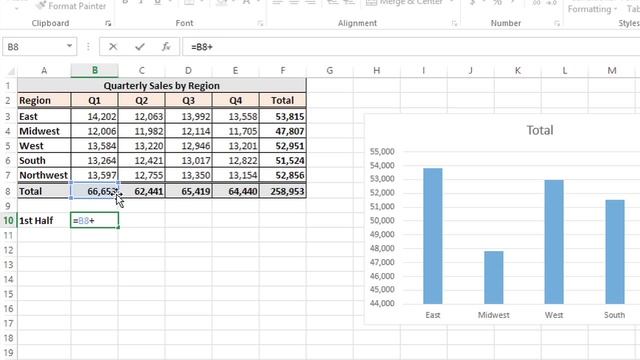Screen dimensions: 640x360
Task: Click the Merge & Center button
Action: pos(405,3)
